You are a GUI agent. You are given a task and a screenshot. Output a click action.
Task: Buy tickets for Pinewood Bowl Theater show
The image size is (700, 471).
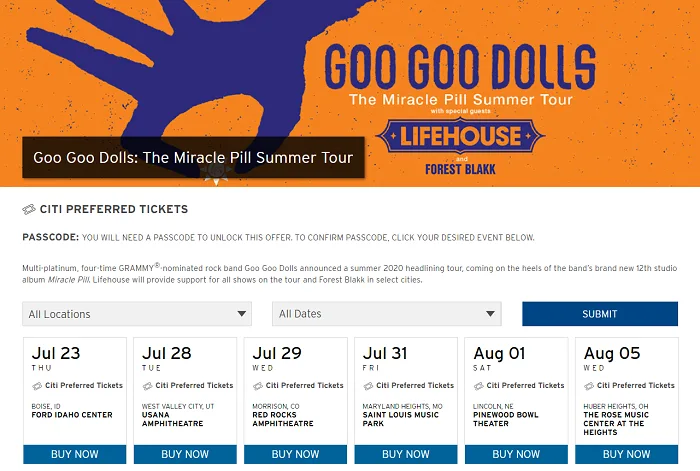point(517,454)
